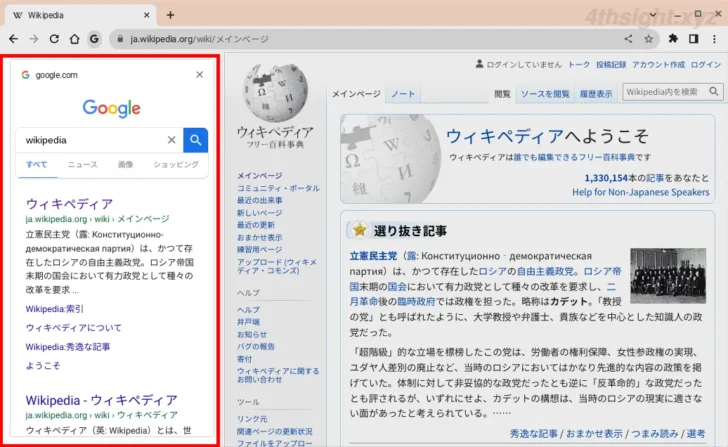
Task: Select the ニュース search tab
Action: pos(83,164)
